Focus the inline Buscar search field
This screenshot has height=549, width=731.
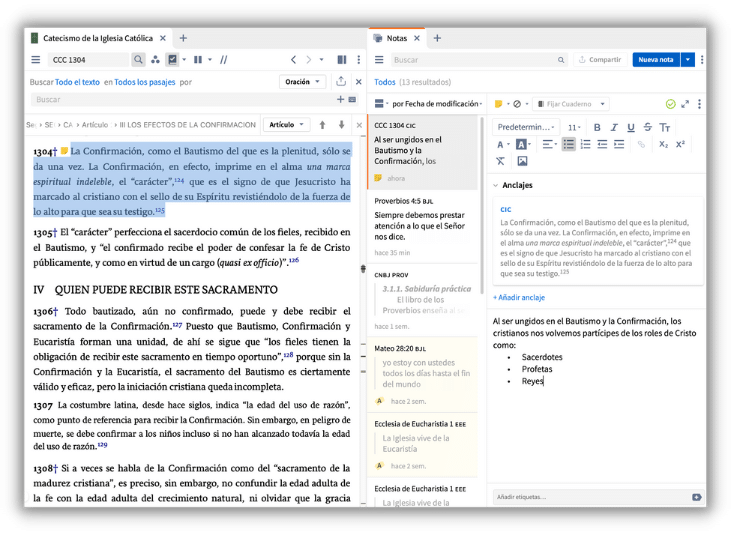(x=183, y=99)
